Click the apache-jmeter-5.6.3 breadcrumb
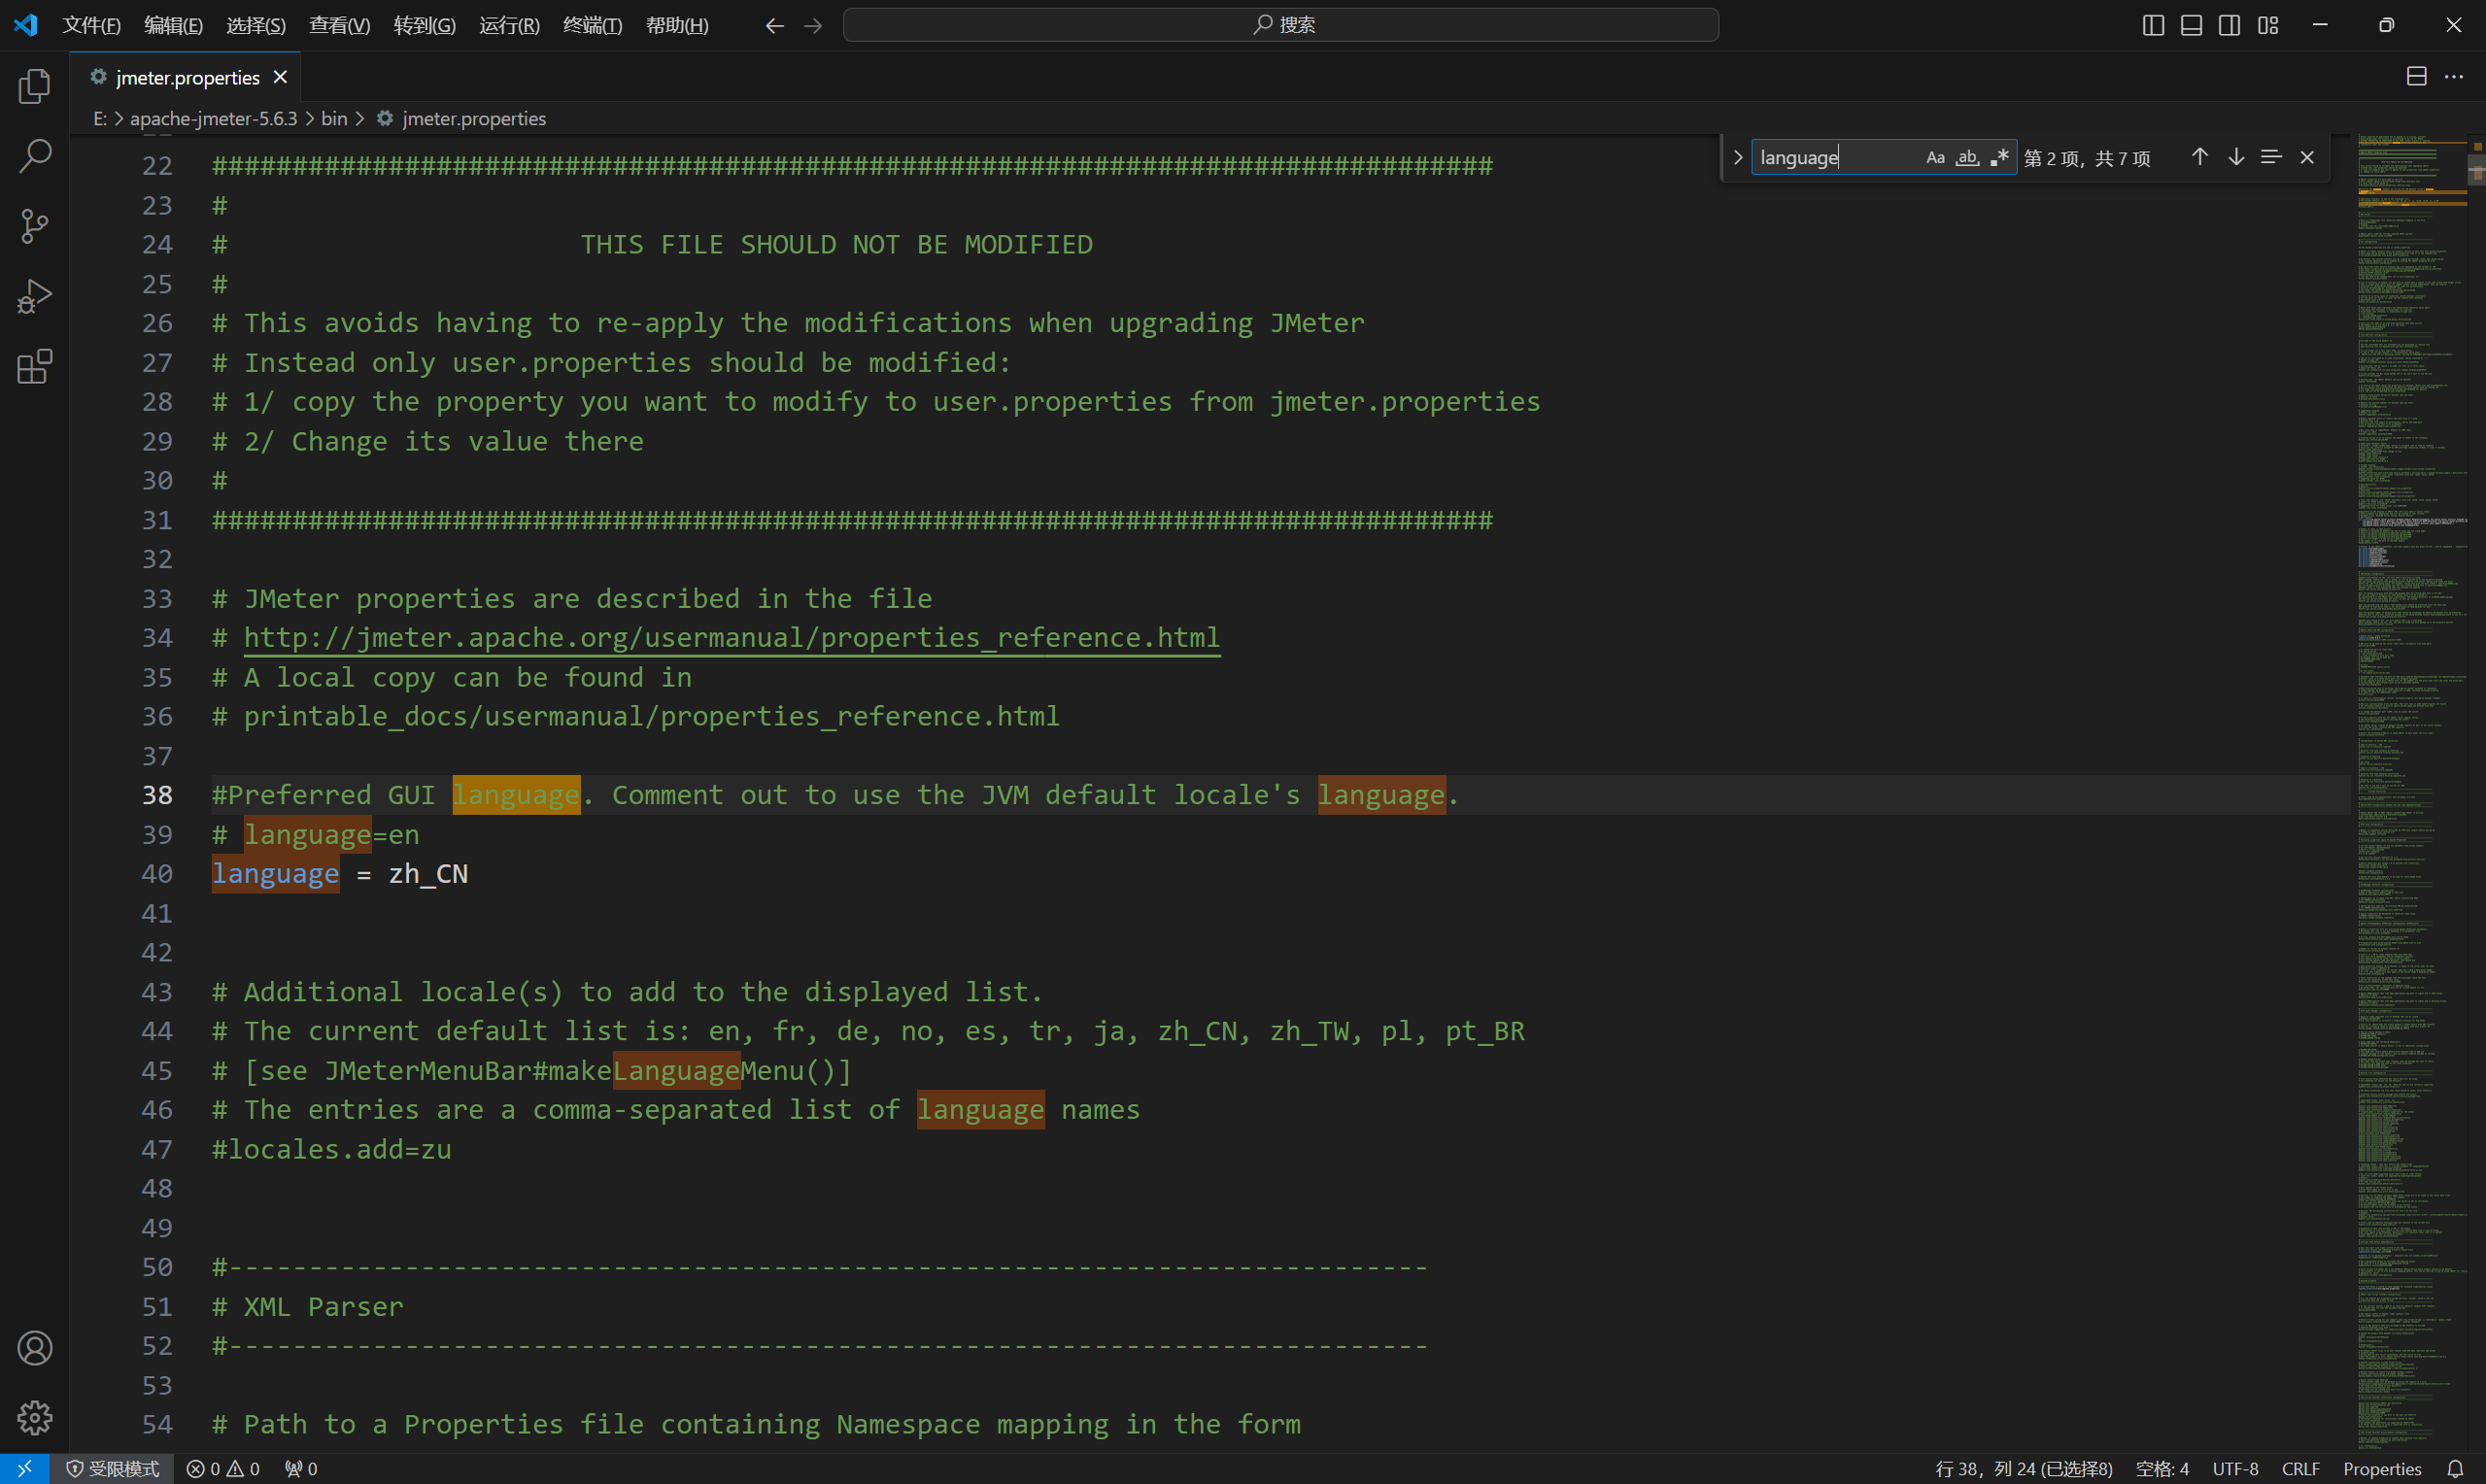 point(213,118)
